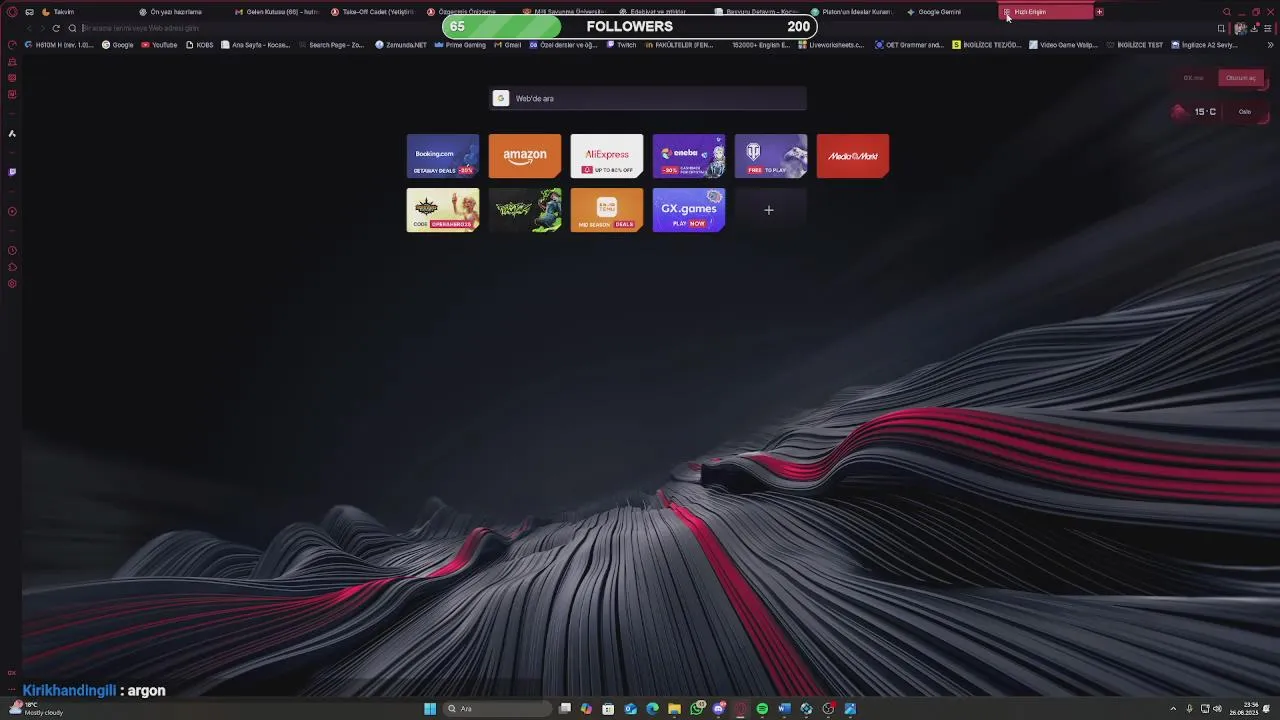Open the Google bookmark
The height and width of the screenshot is (720, 1280).
tap(118, 45)
